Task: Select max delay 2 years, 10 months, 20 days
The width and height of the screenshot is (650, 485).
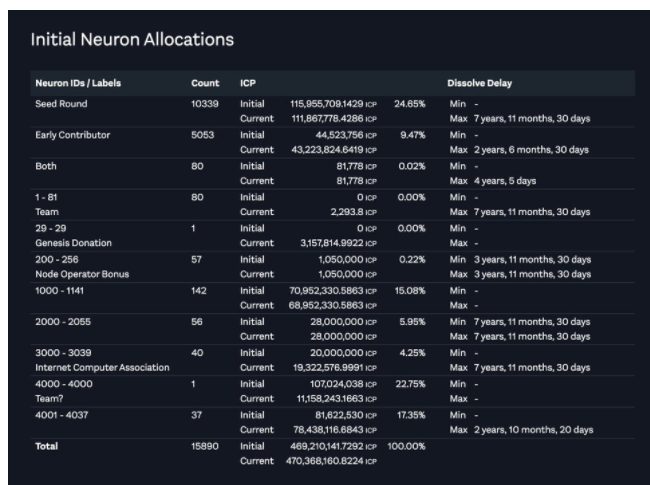Action: point(534,429)
